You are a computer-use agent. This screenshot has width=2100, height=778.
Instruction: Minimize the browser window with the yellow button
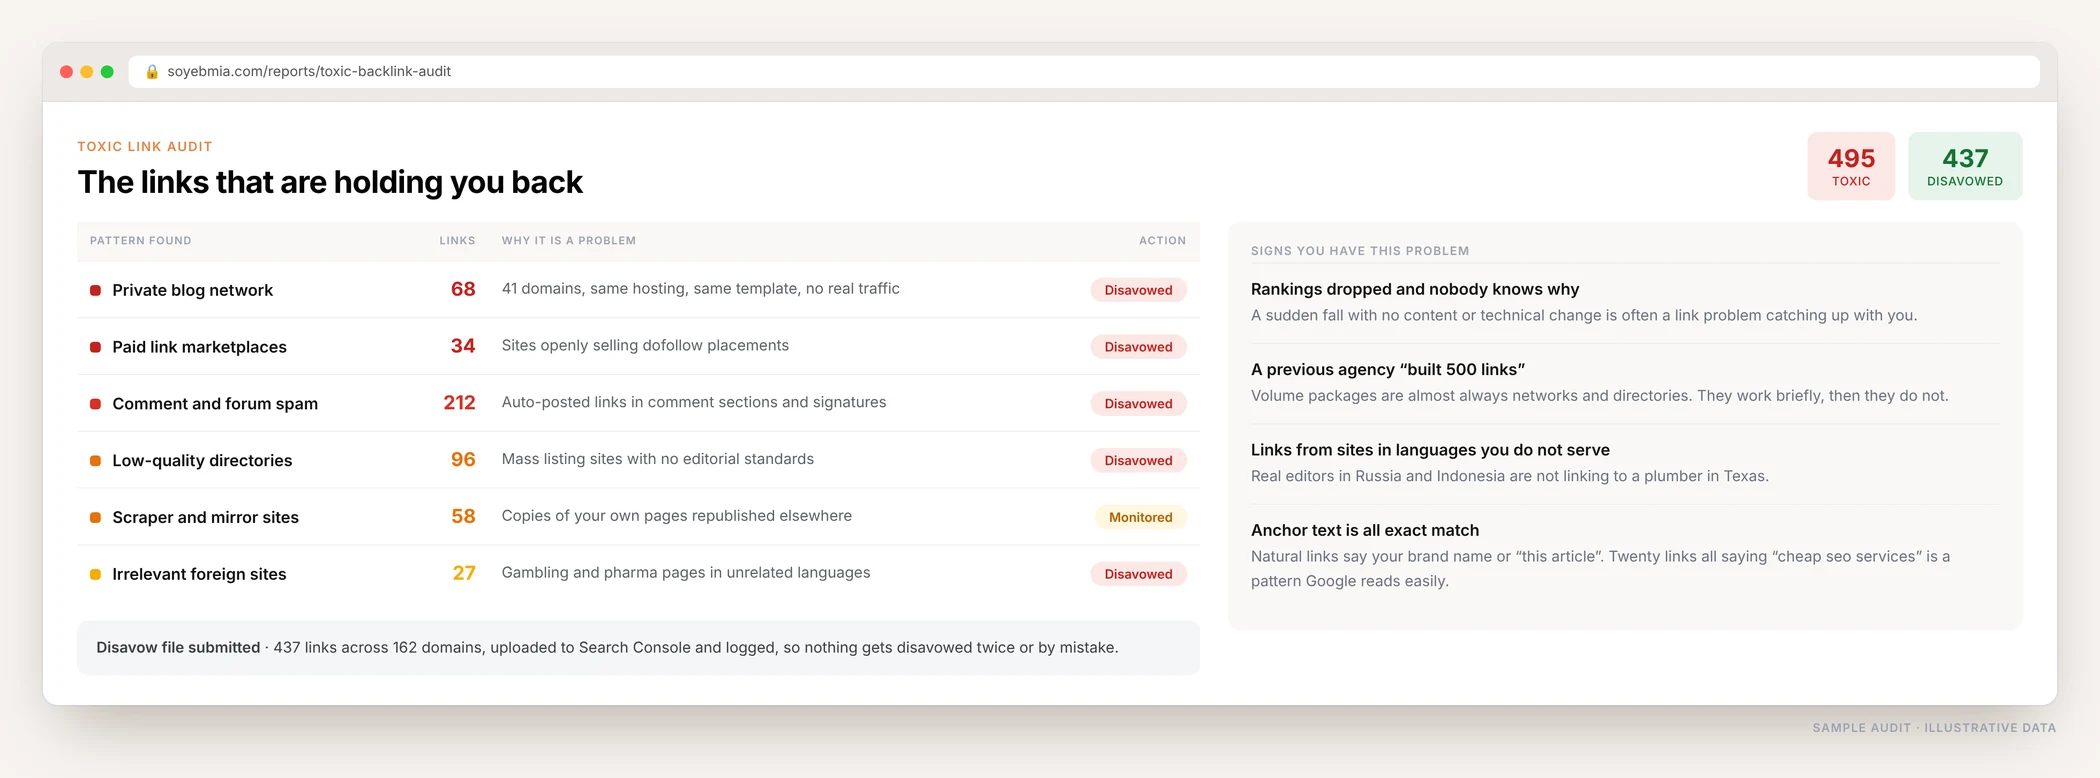tap(87, 72)
